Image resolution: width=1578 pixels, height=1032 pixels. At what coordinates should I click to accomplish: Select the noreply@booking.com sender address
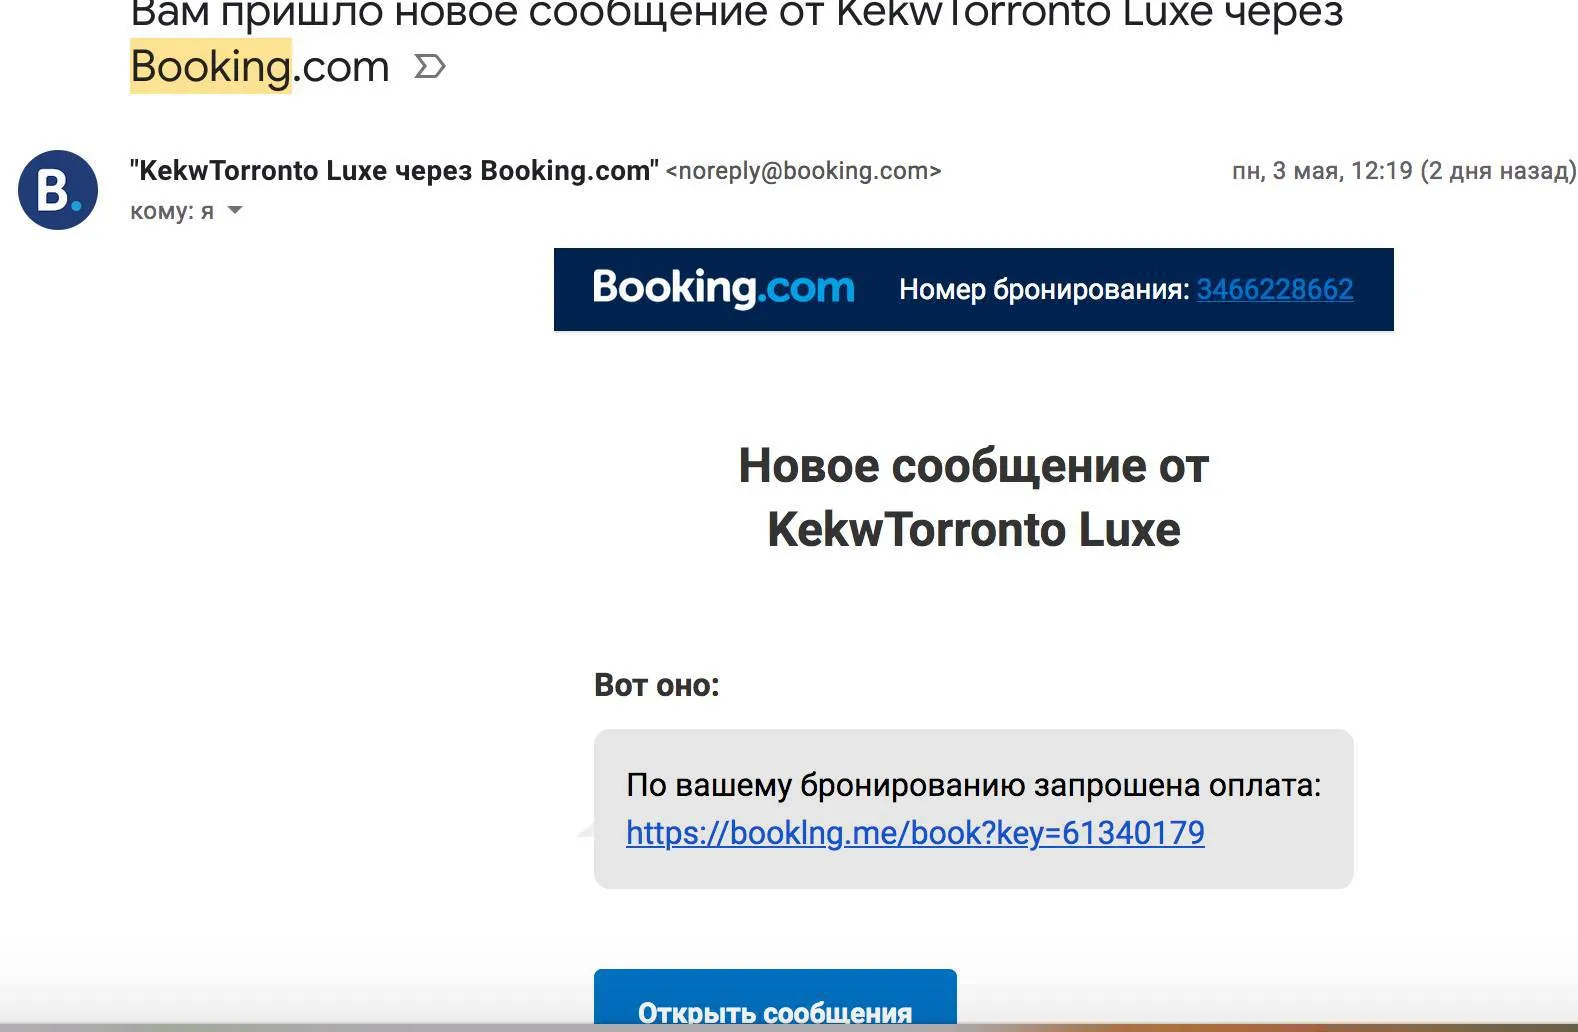803,171
